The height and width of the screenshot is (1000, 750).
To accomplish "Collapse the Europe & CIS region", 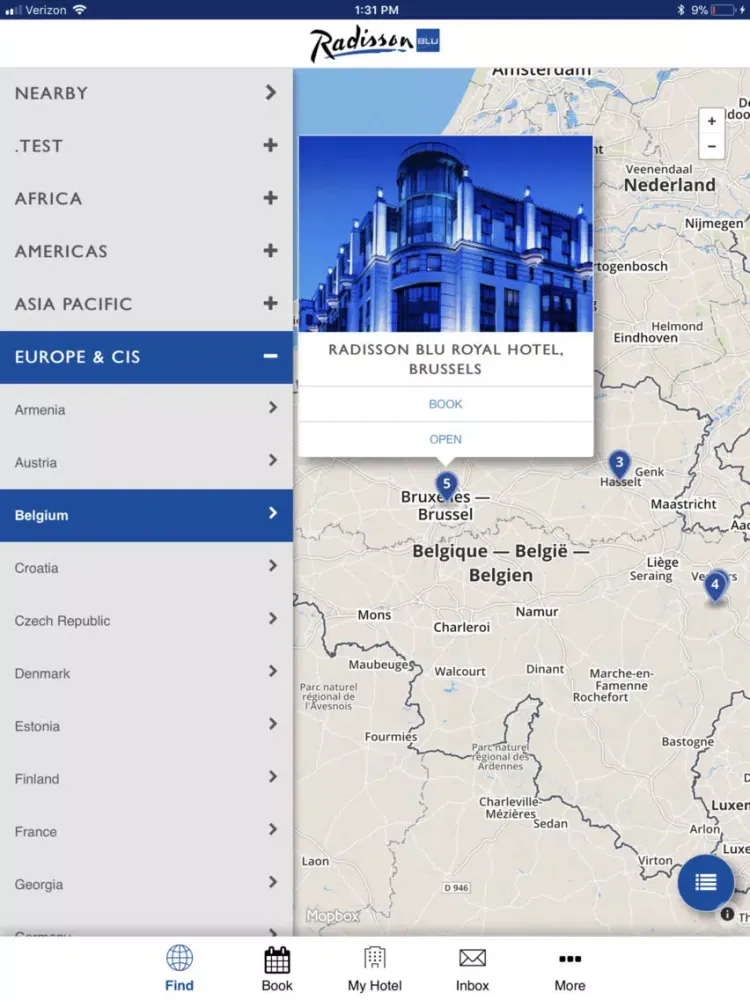I will tap(146, 357).
